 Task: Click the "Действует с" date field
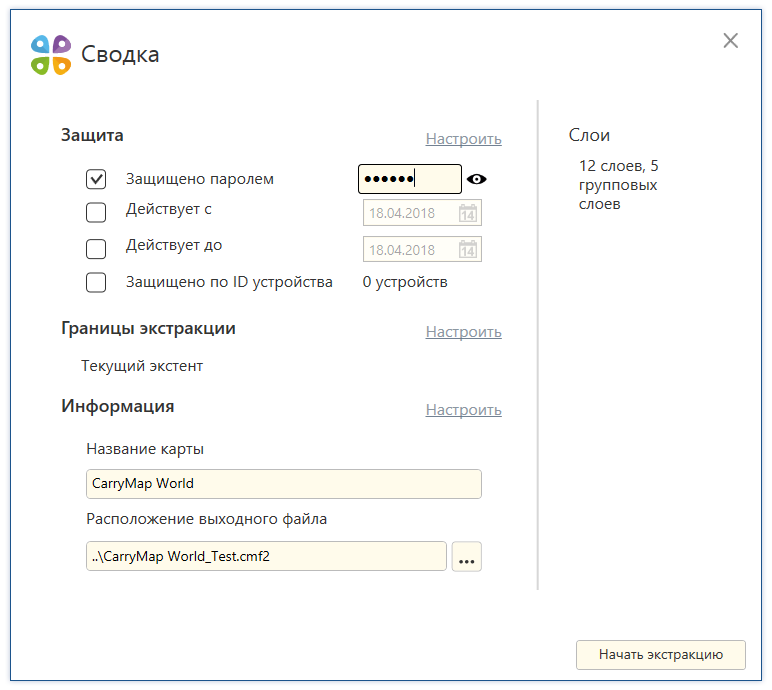point(422,213)
